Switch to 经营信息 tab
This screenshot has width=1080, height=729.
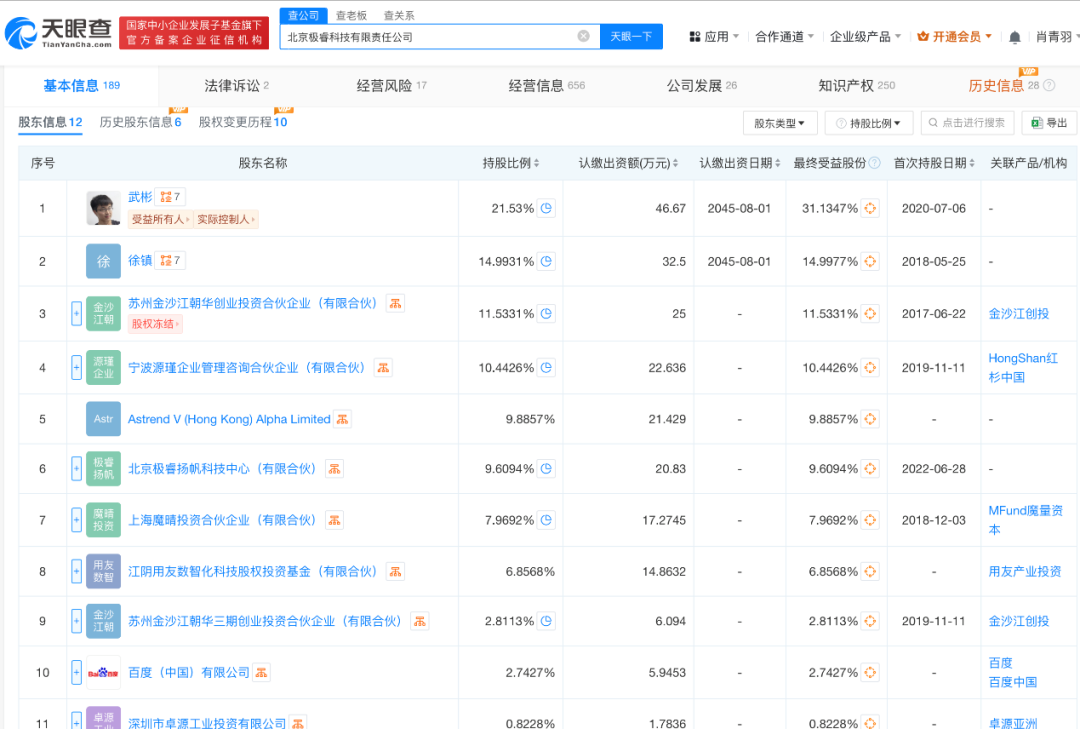[546, 85]
